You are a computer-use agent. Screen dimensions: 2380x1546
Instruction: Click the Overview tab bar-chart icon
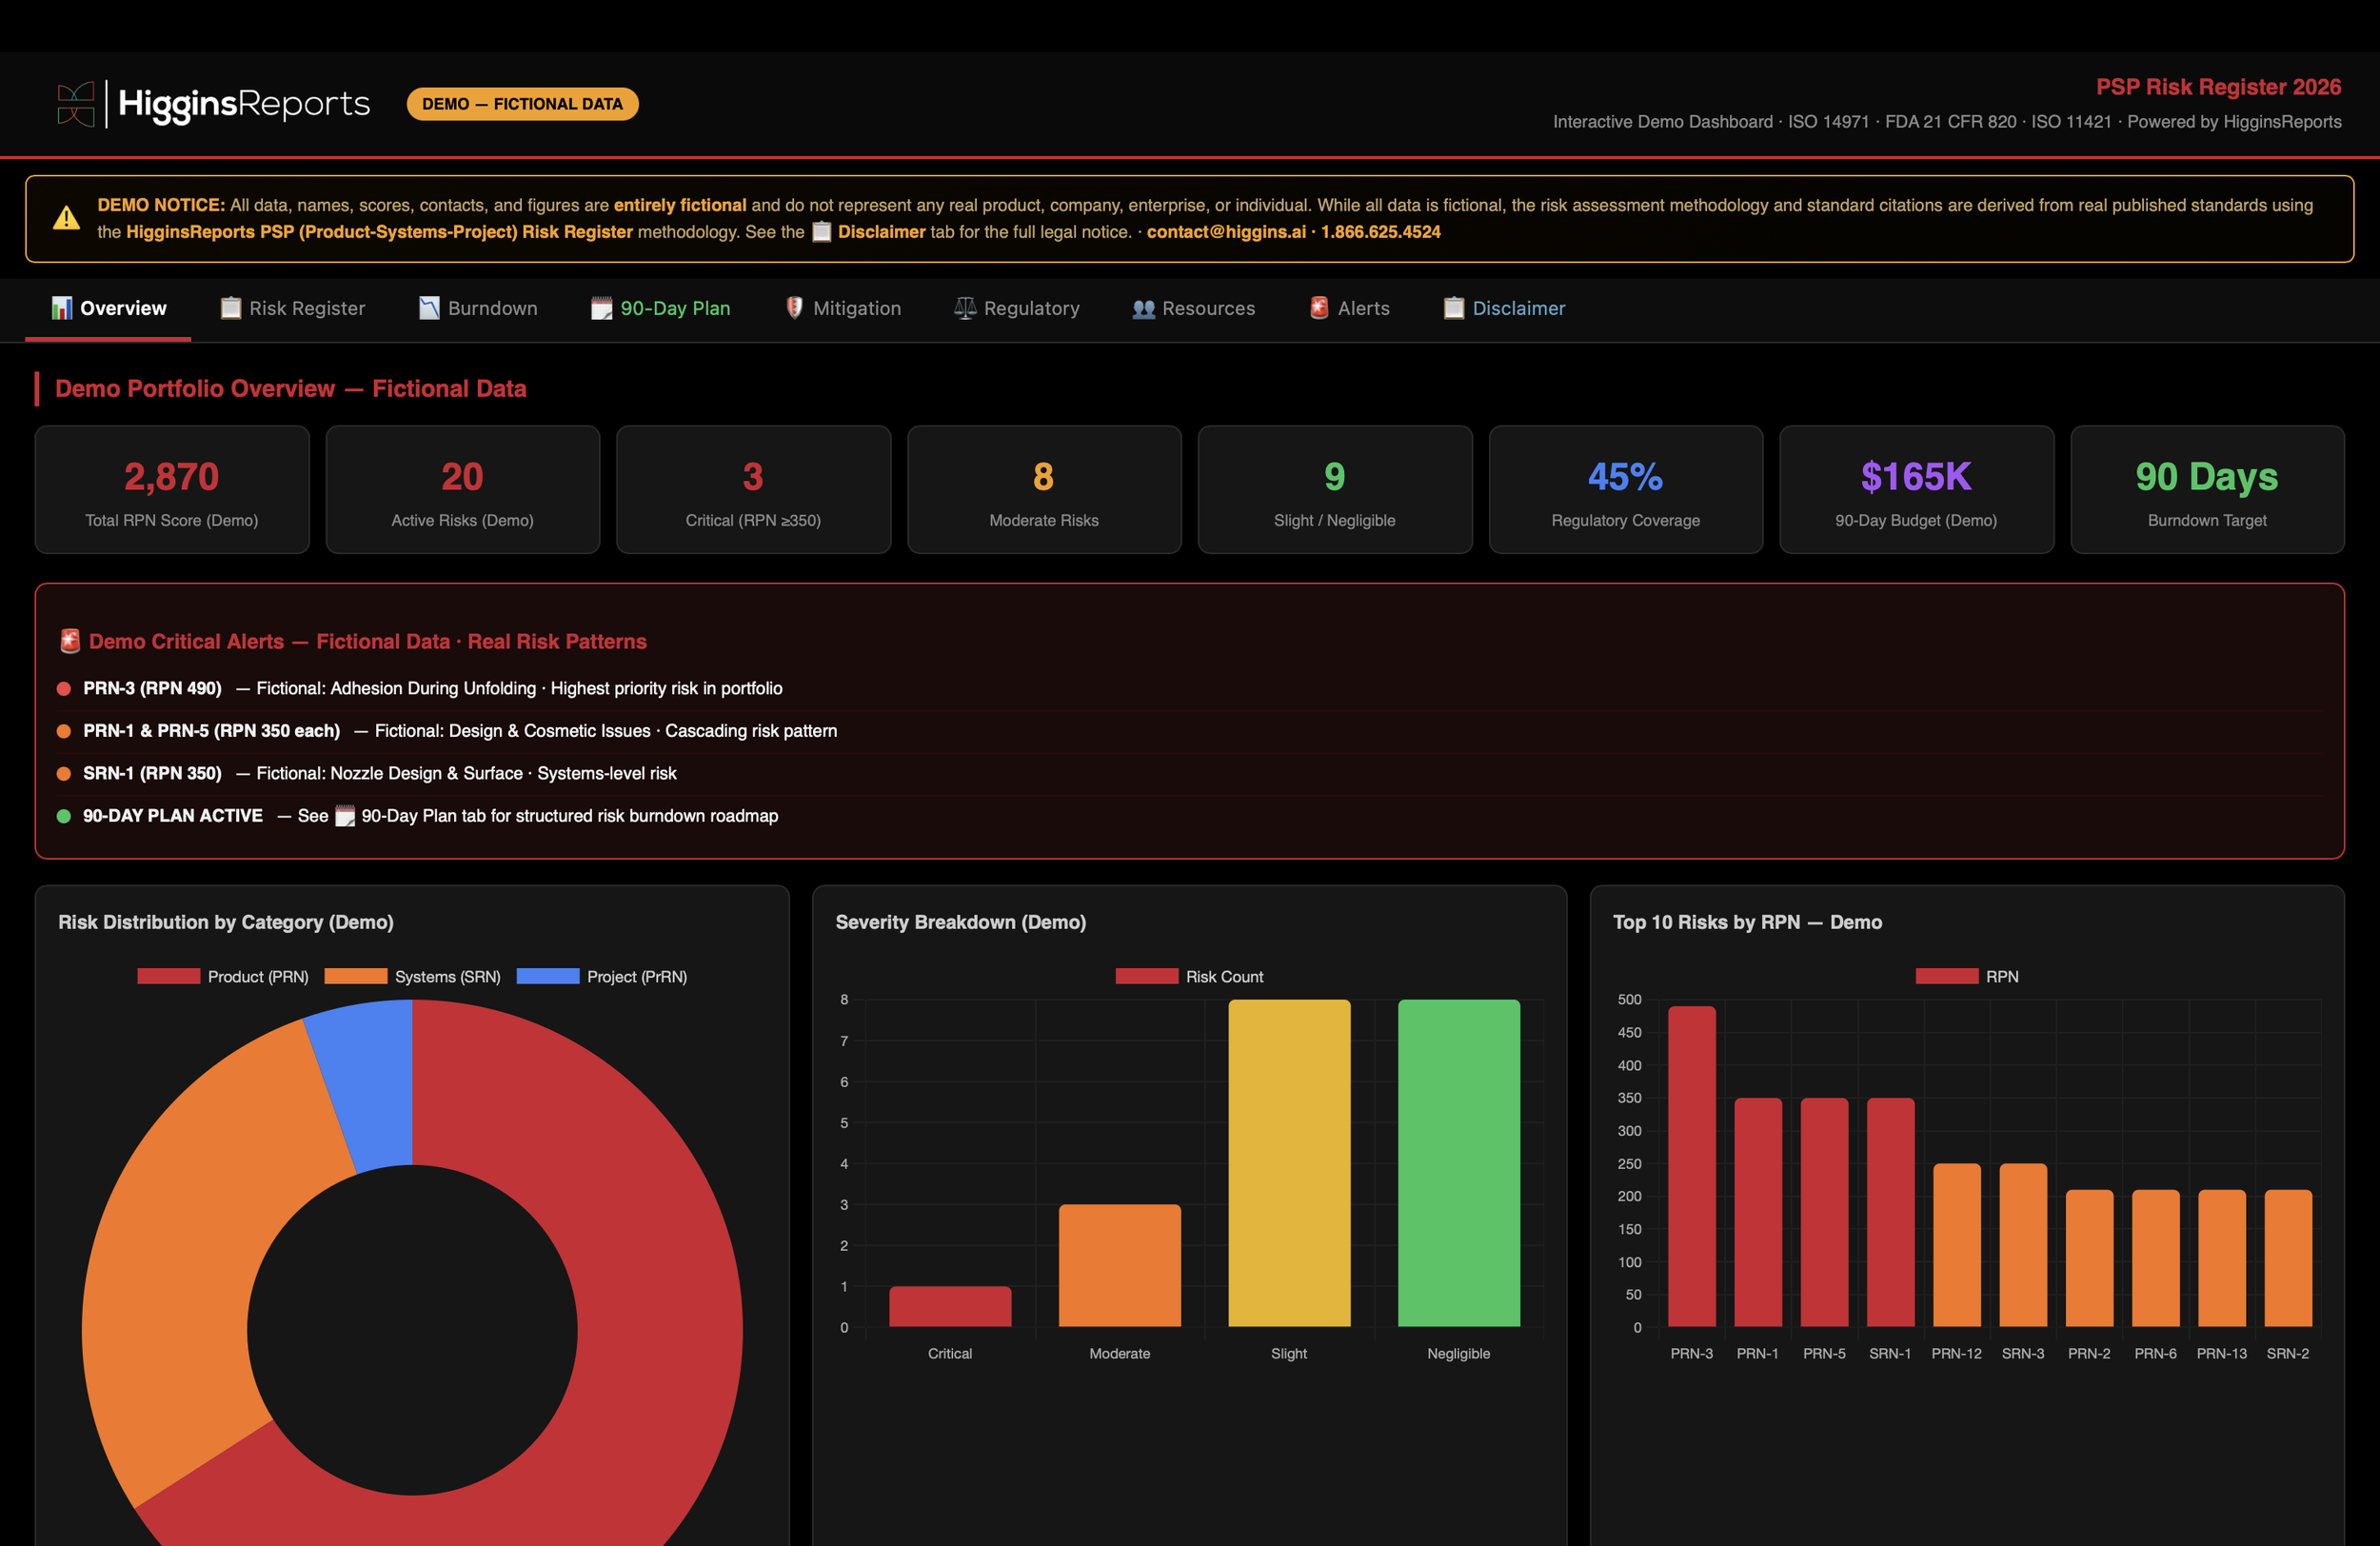tap(62, 308)
